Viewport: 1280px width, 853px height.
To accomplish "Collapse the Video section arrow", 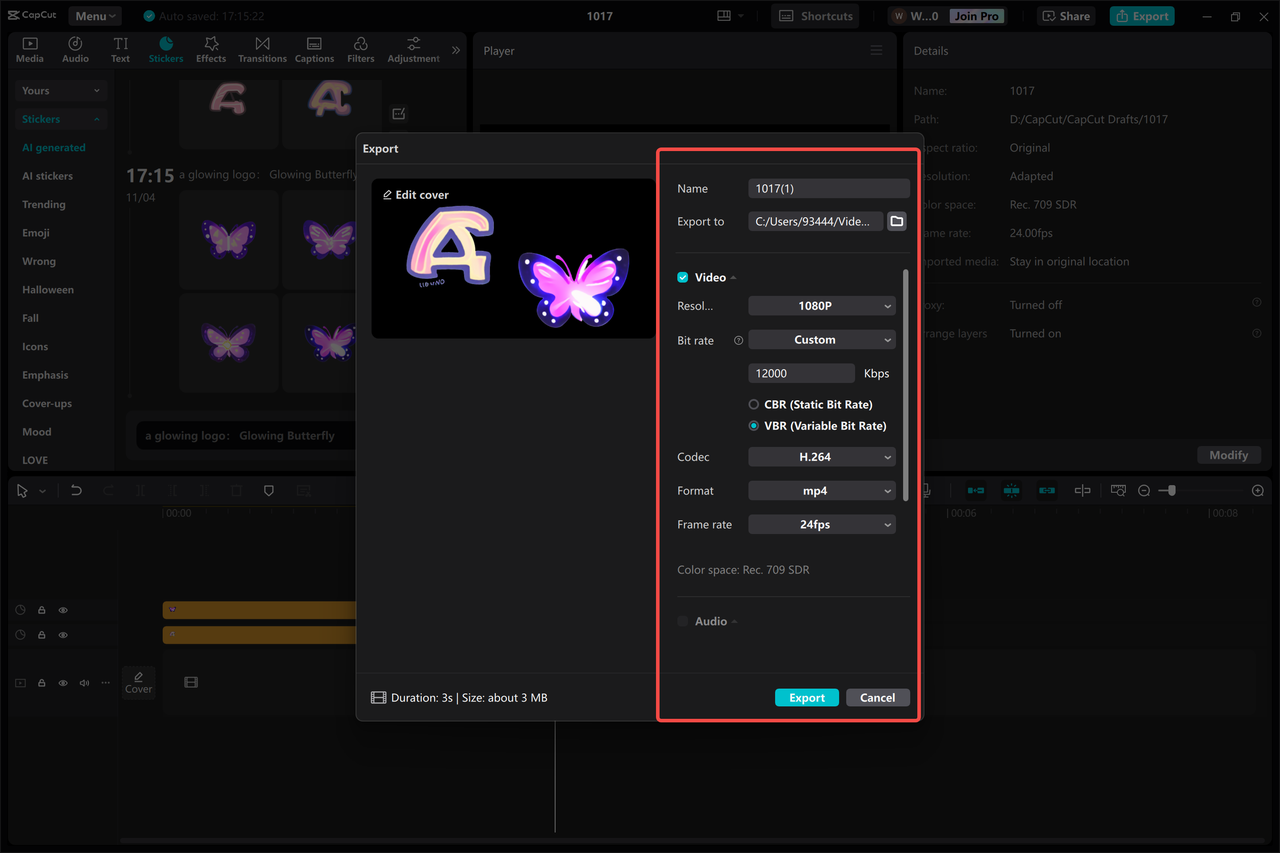I will [734, 278].
